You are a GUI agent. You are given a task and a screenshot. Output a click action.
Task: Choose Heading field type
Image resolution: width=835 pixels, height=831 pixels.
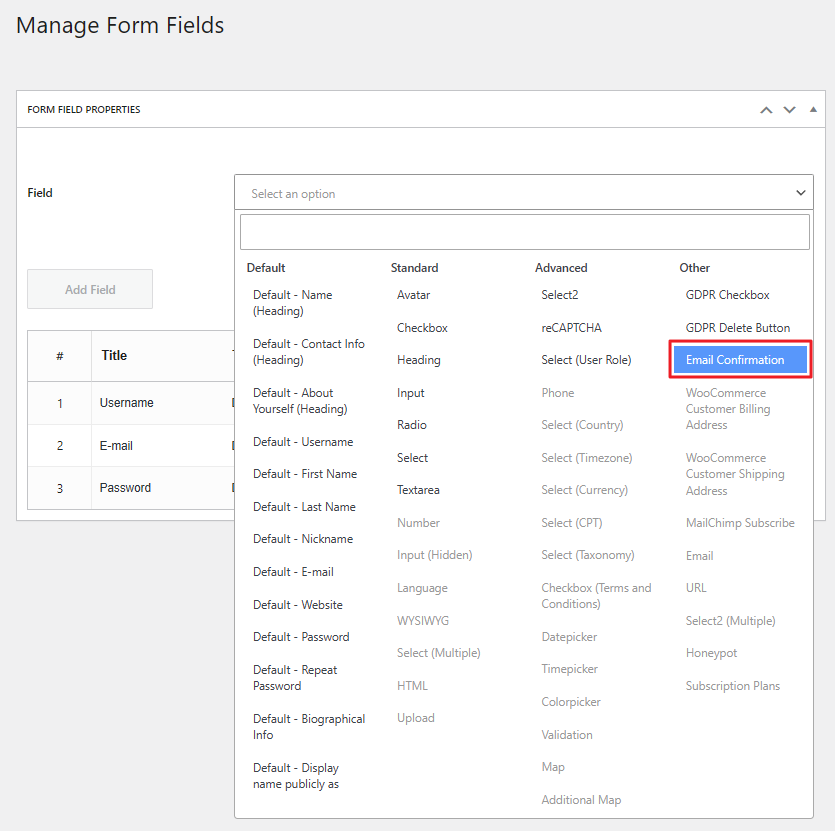pos(419,360)
